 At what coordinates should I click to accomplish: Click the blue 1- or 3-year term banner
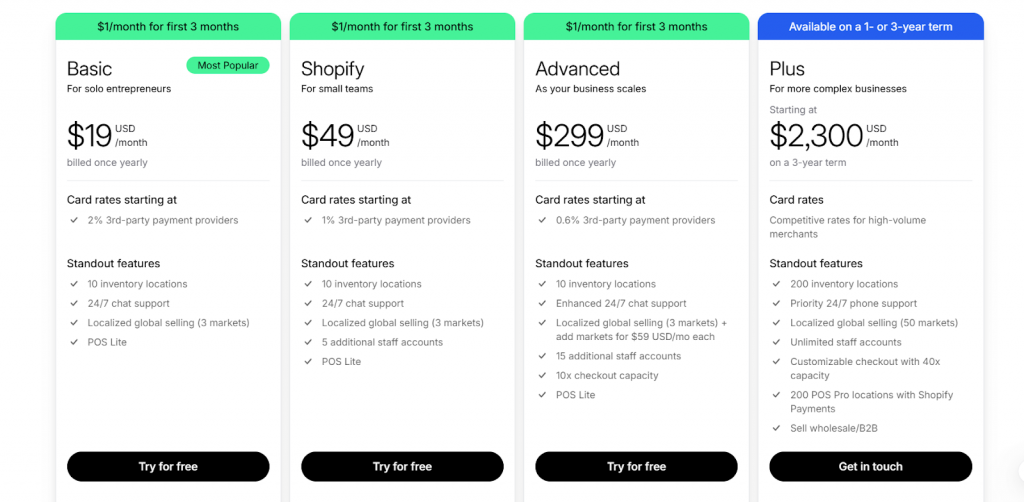click(x=870, y=27)
